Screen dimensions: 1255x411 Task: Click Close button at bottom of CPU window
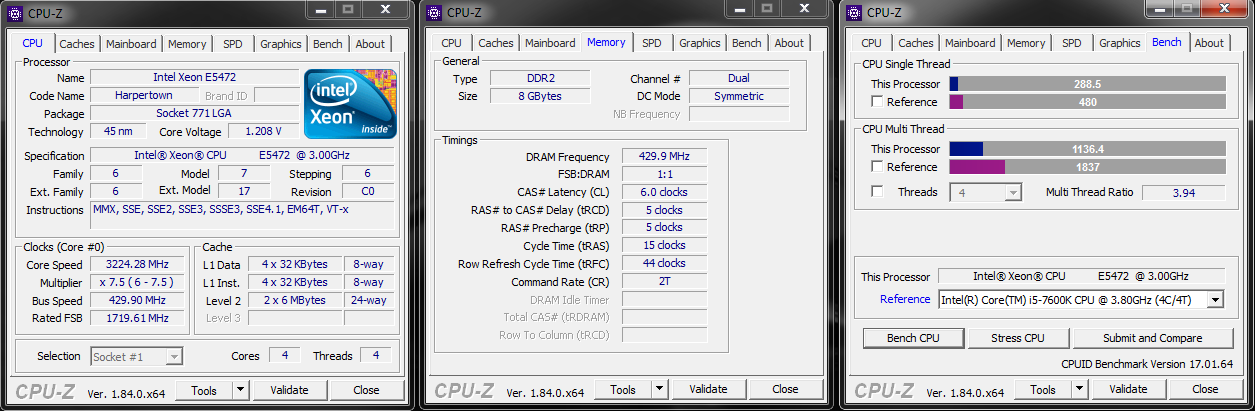click(x=366, y=390)
